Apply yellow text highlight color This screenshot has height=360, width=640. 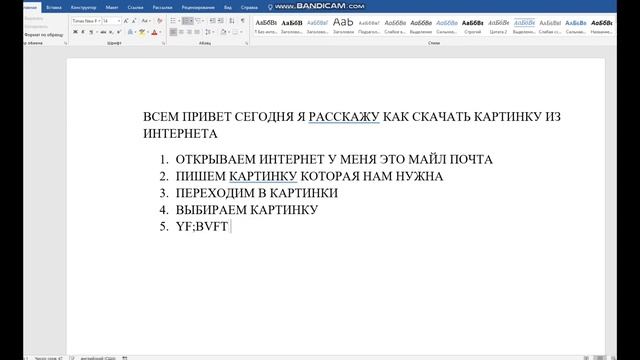(142, 32)
